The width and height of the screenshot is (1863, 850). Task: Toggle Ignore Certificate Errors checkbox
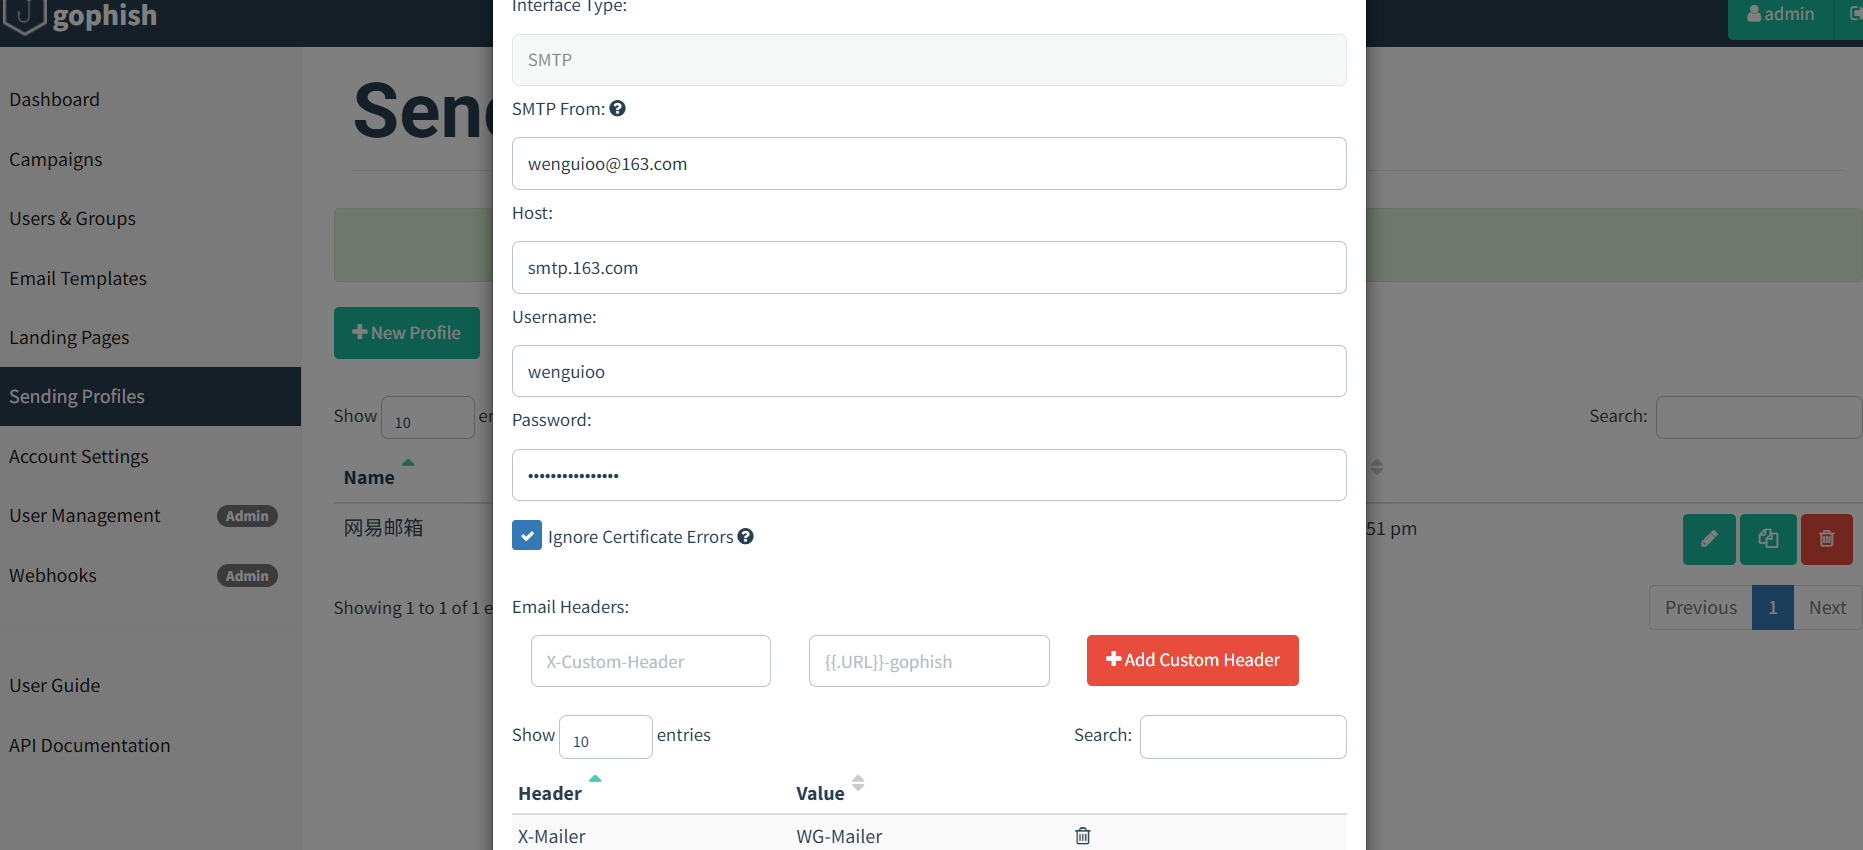pos(527,536)
